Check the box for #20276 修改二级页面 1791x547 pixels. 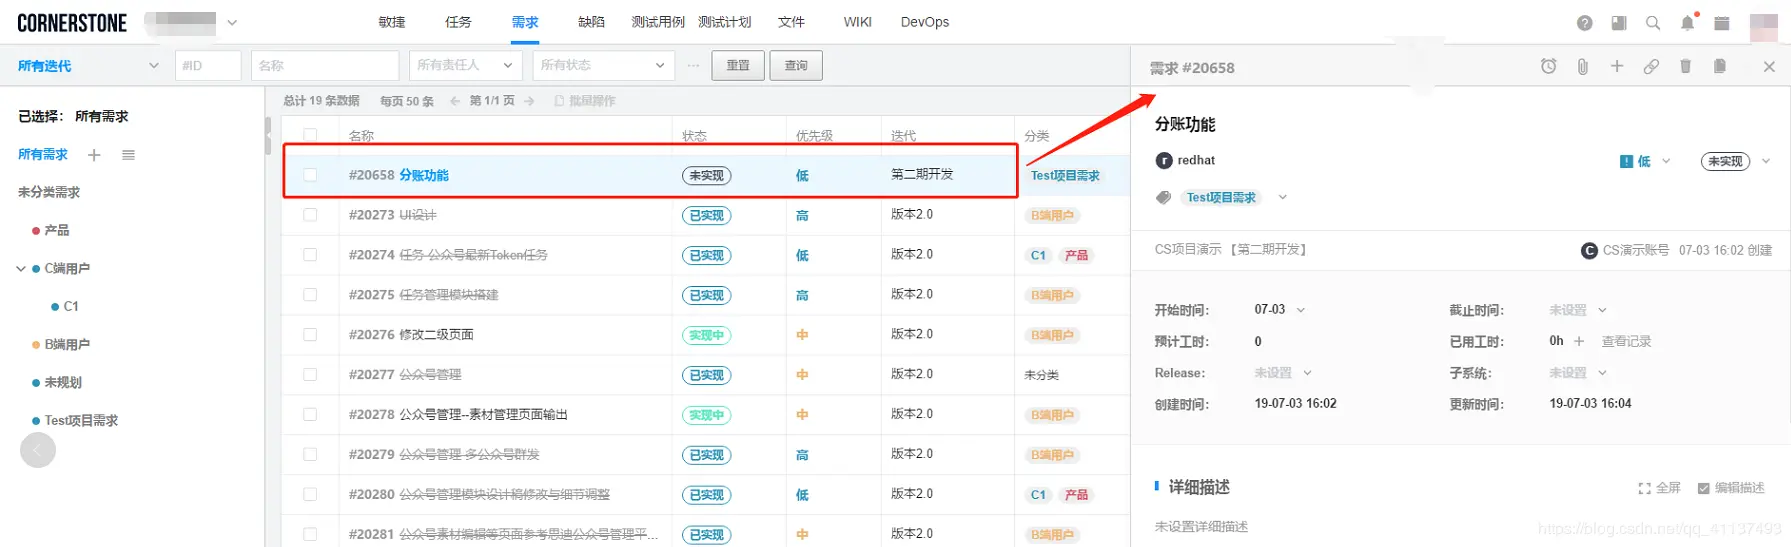click(310, 335)
